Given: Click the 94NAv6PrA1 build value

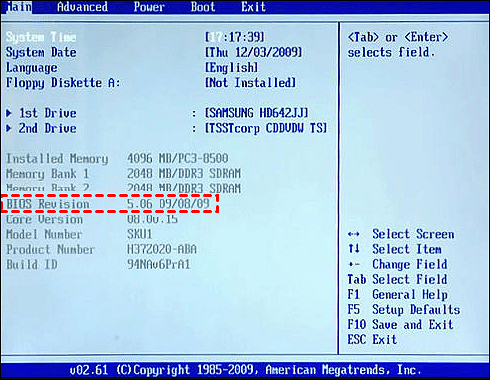Looking at the screenshot, I should tap(159, 265).
